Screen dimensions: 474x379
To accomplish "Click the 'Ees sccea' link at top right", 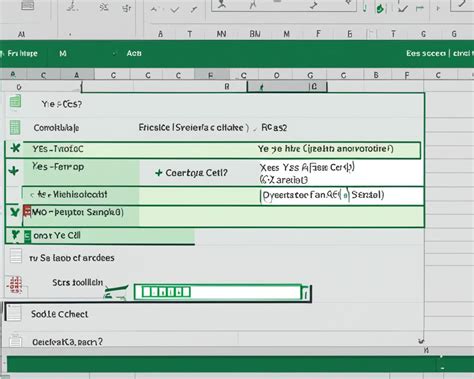I will tap(426, 53).
